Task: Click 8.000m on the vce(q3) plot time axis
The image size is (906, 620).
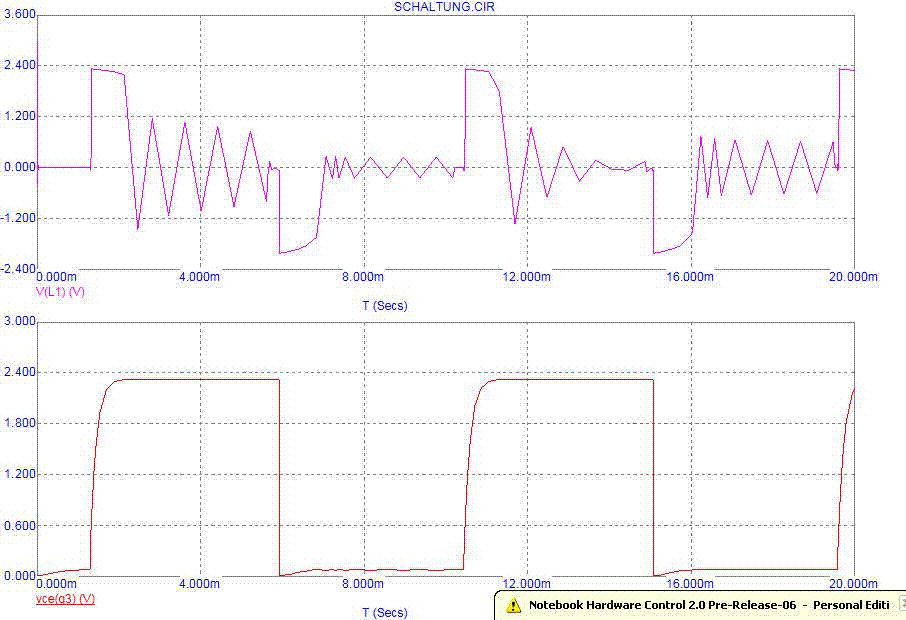Action: [x=363, y=584]
